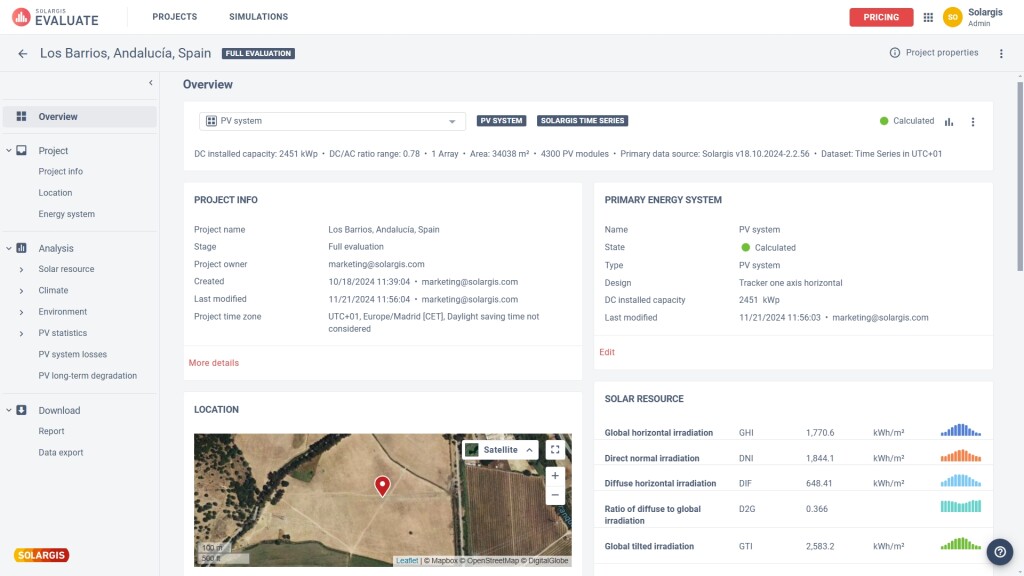Click the back arrow beside Los Barrios
The height and width of the screenshot is (576, 1024).
22,52
